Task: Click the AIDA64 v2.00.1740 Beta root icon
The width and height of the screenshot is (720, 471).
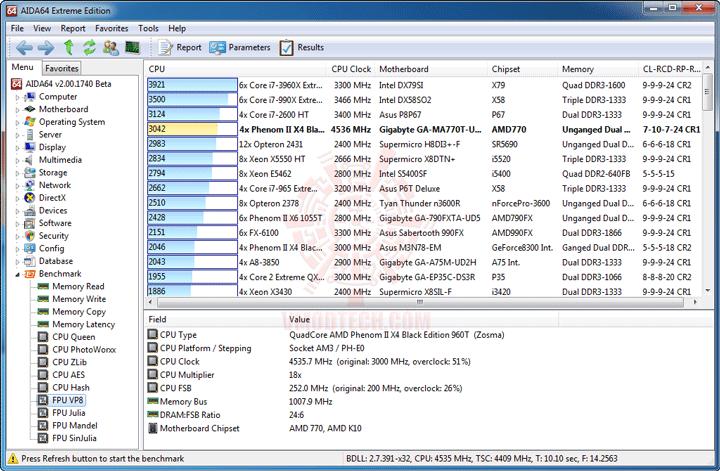Action: pos(17,84)
